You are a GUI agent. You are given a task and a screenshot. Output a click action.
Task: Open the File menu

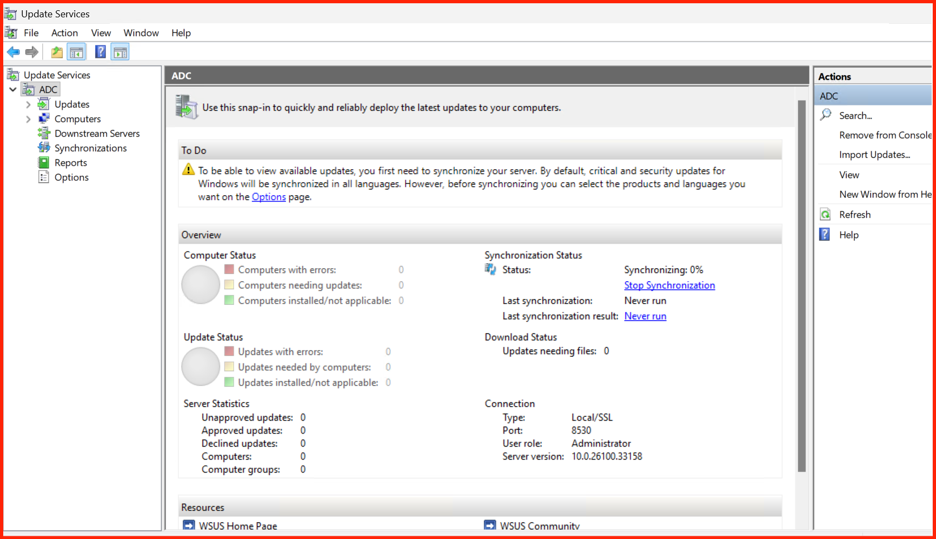[31, 33]
